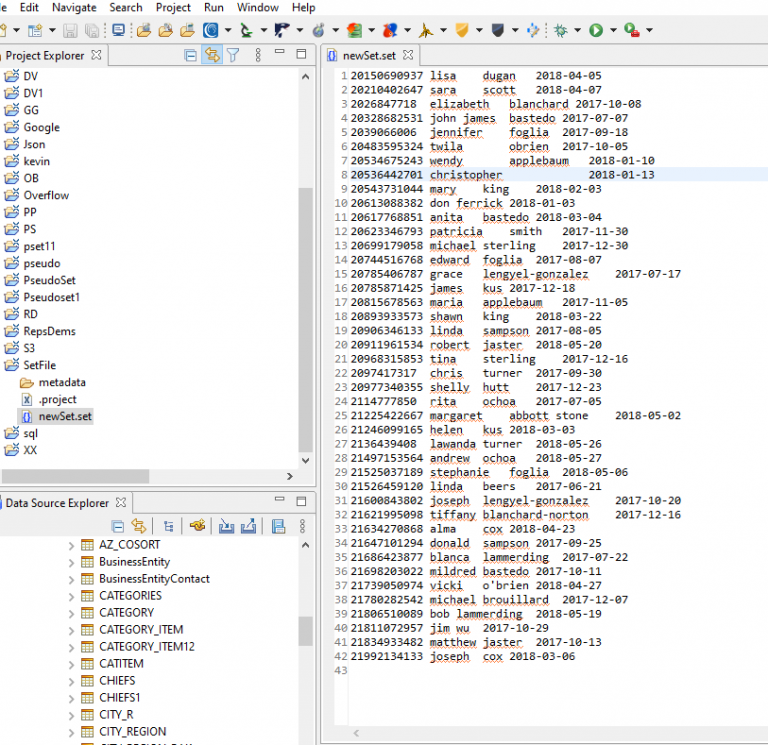Click editor line 25 text margaret
The height and width of the screenshot is (745, 768).
456,416
